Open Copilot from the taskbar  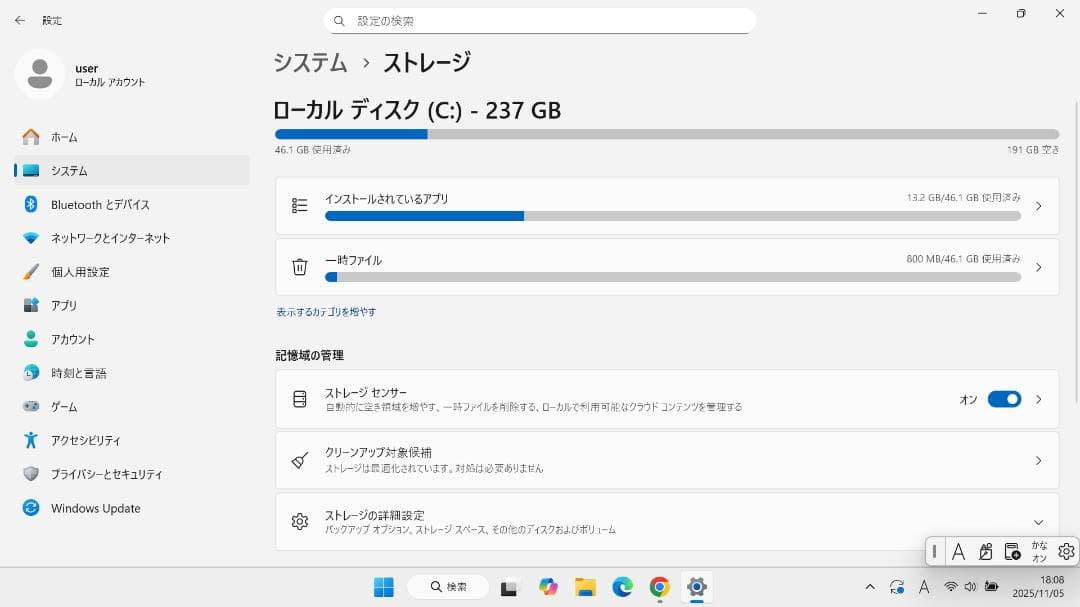[548, 587]
